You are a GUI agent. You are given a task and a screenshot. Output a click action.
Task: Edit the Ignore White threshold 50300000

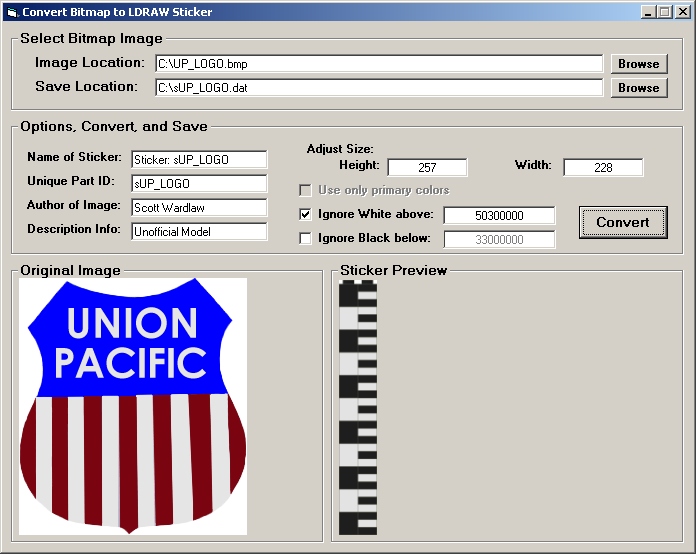pos(499,216)
